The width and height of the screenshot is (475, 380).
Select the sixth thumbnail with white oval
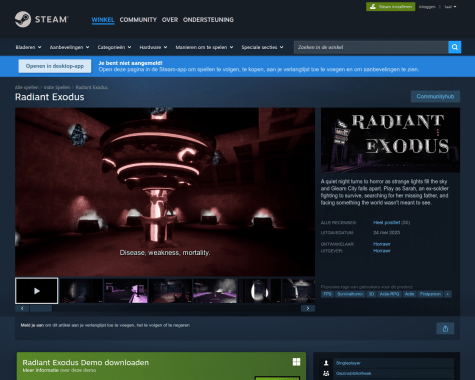(x=259, y=291)
